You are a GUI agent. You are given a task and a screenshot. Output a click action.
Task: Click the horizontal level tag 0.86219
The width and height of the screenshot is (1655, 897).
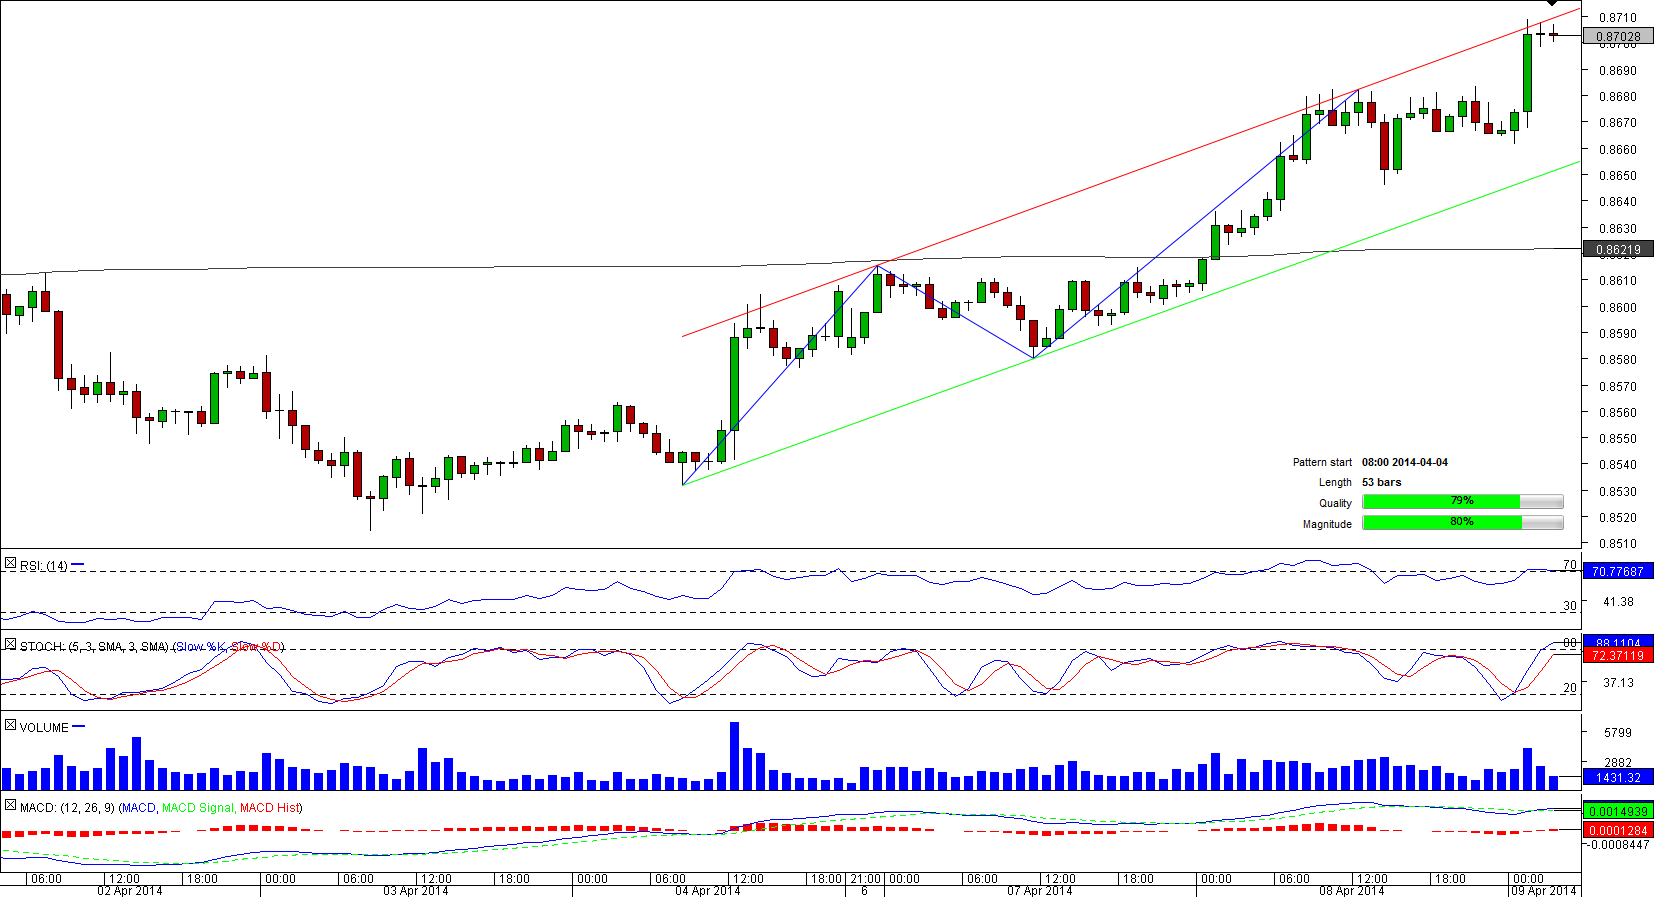1618,249
